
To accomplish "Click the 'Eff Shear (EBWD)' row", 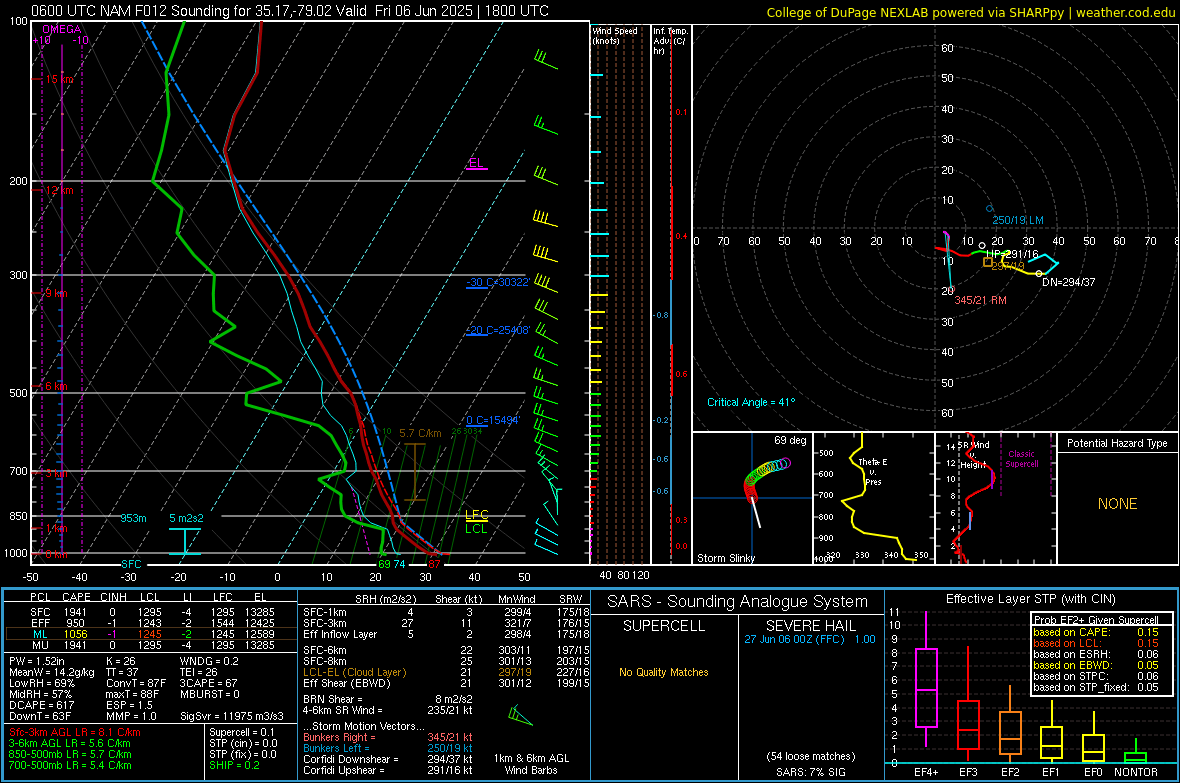I will tap(446, 684).
